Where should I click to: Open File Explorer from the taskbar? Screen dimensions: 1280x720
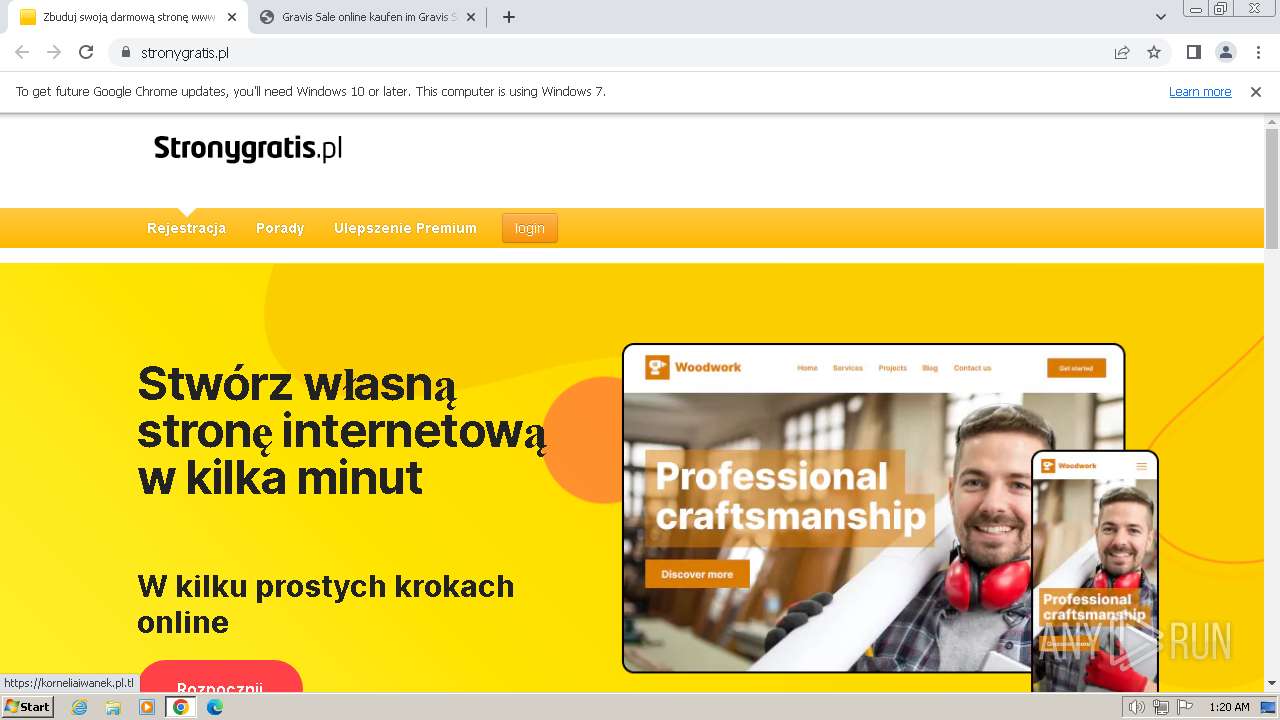coord(113,707)
